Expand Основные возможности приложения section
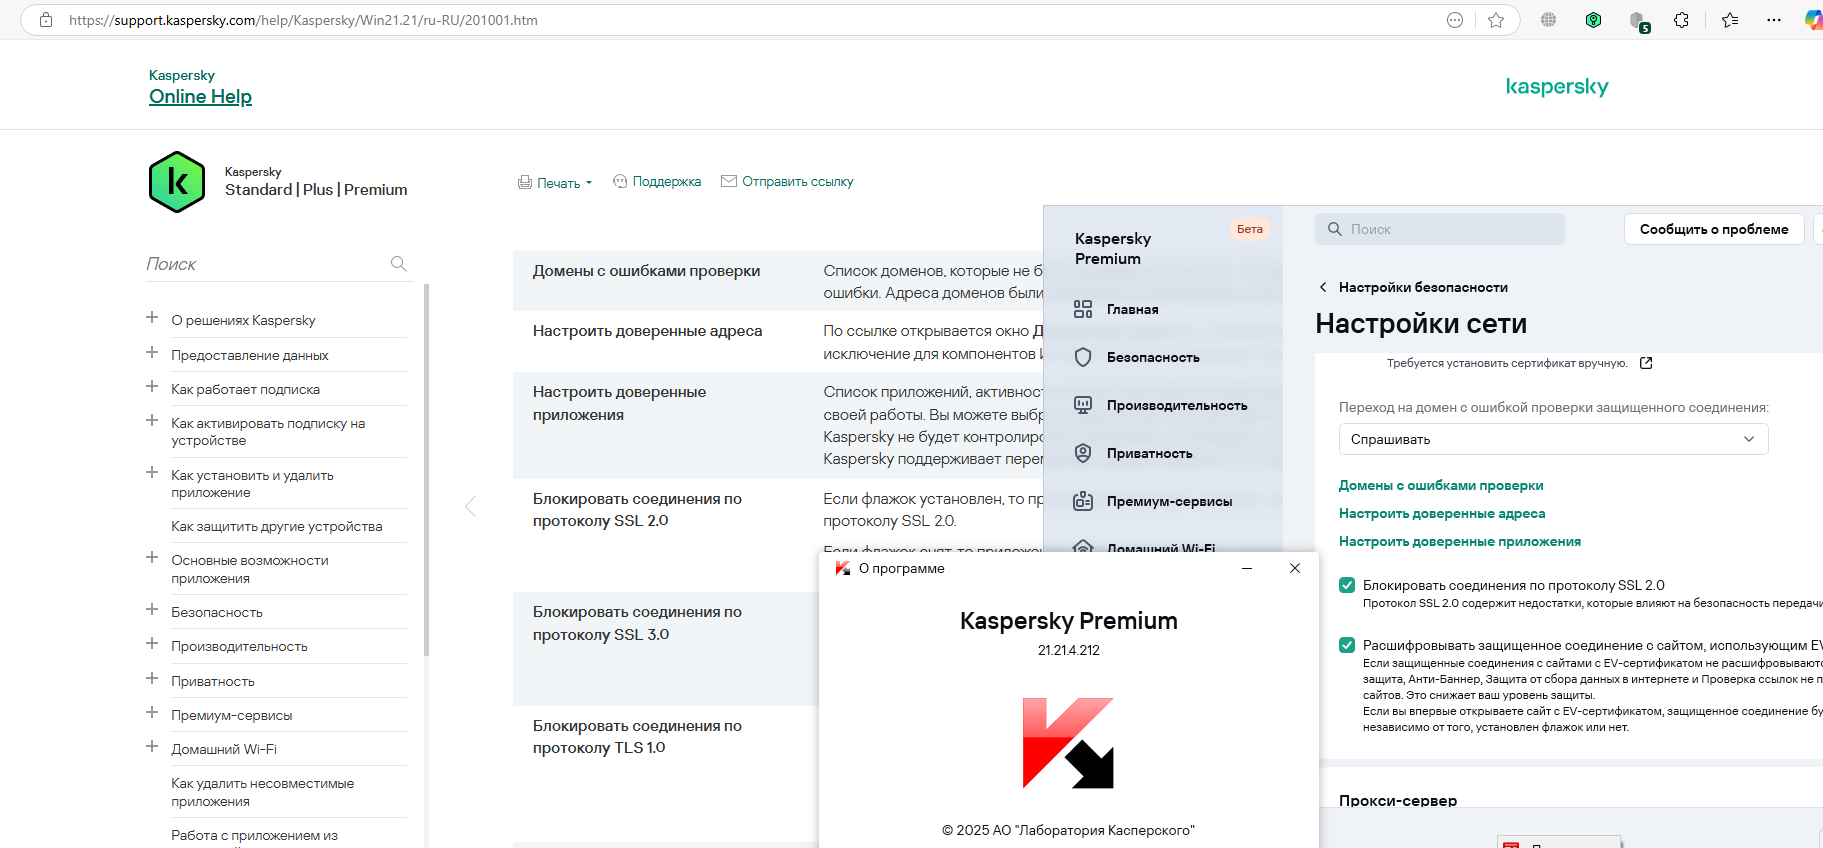 point(152,558)
